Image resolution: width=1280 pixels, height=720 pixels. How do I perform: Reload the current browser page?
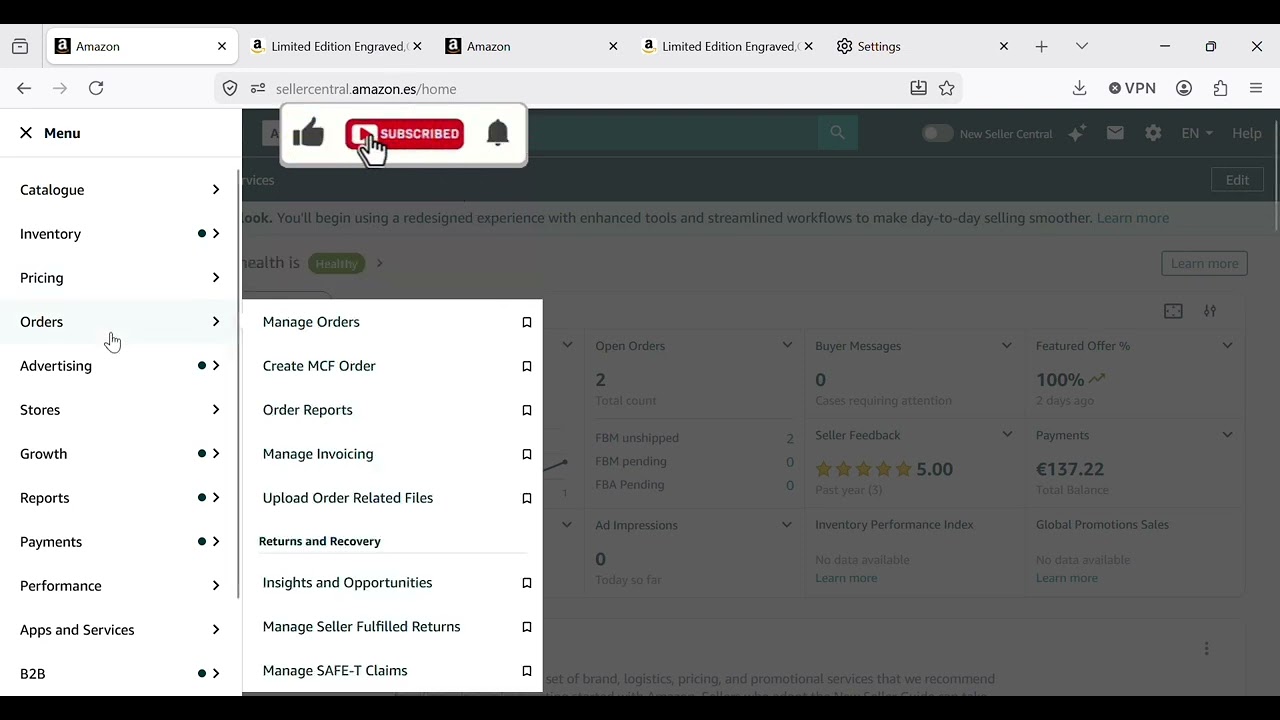pyautogui.click(x=96, y=88)
